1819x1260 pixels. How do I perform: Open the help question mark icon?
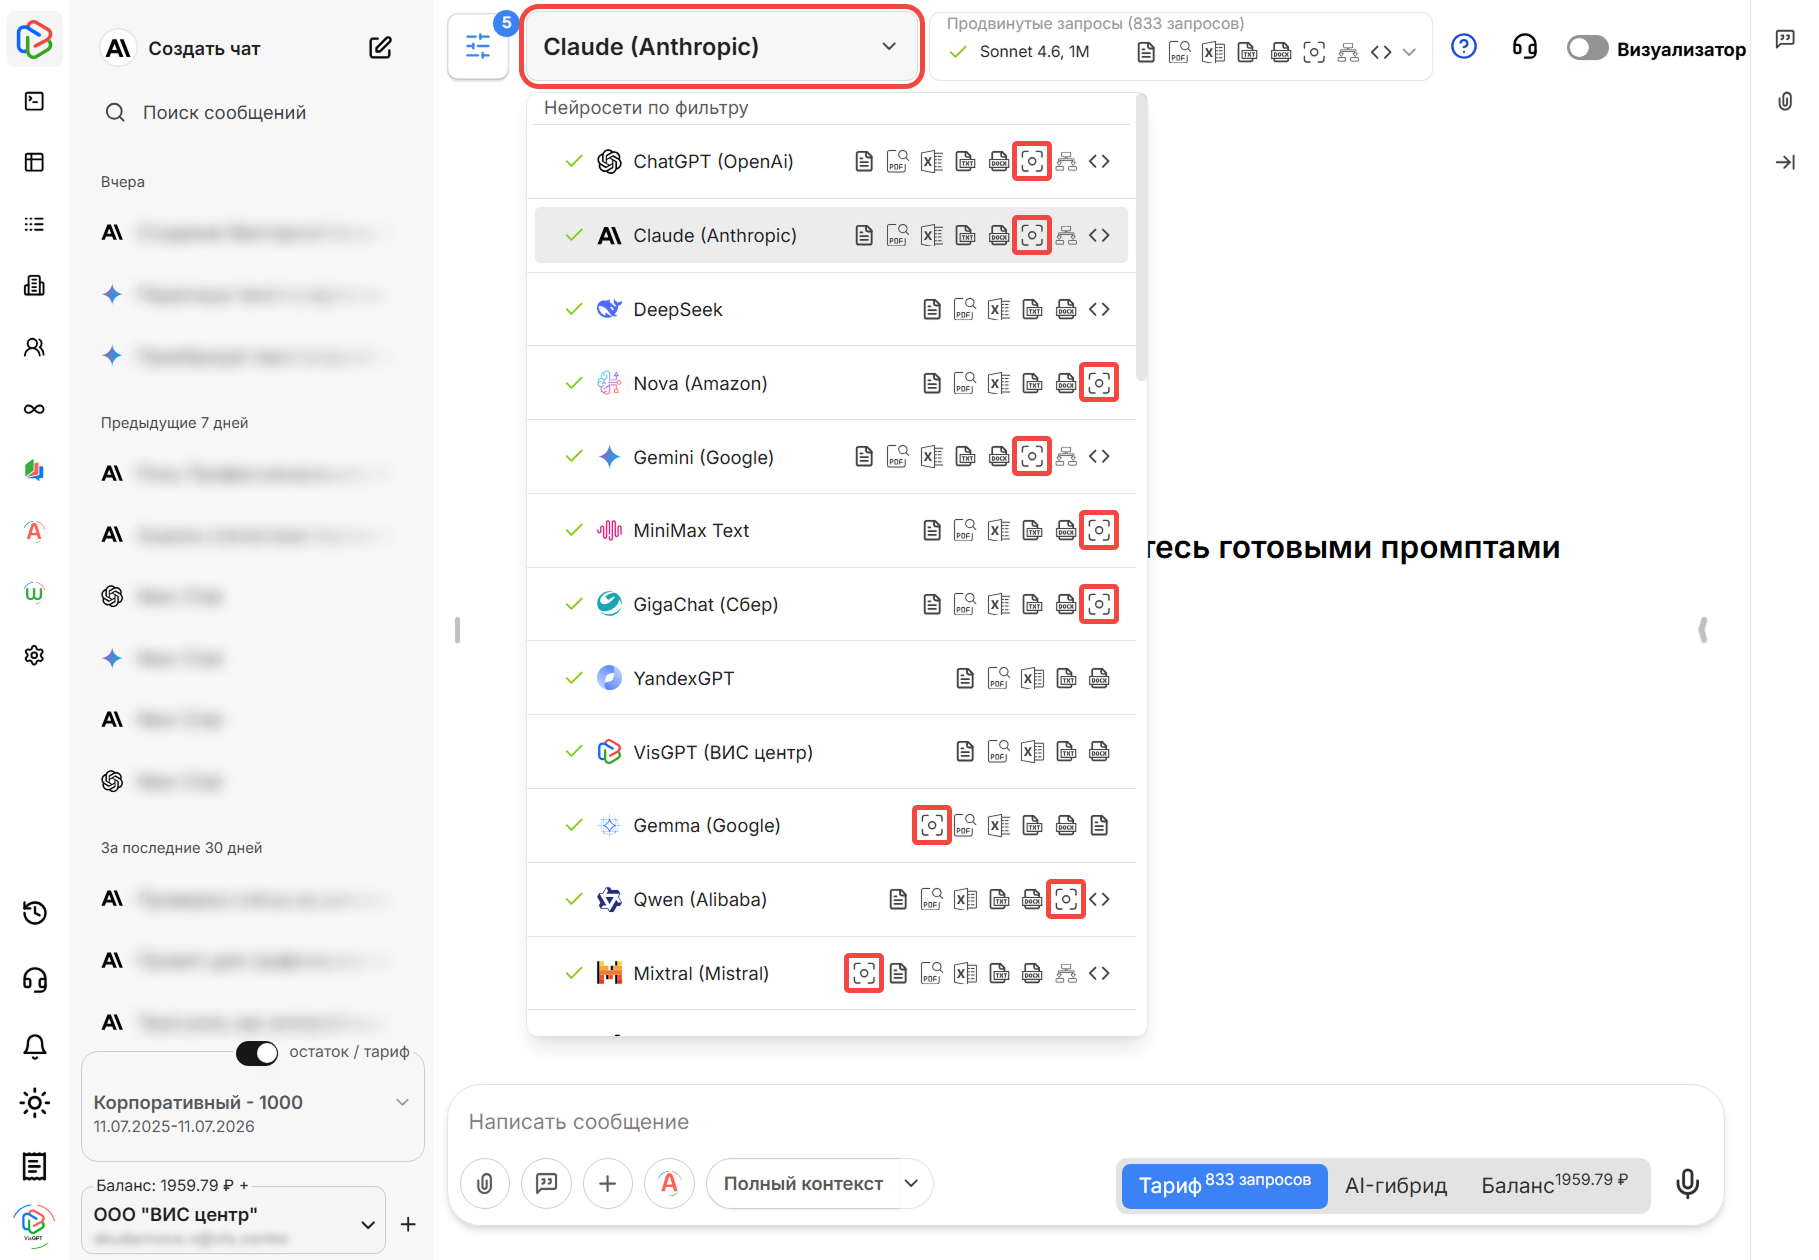coord(1463,47)
